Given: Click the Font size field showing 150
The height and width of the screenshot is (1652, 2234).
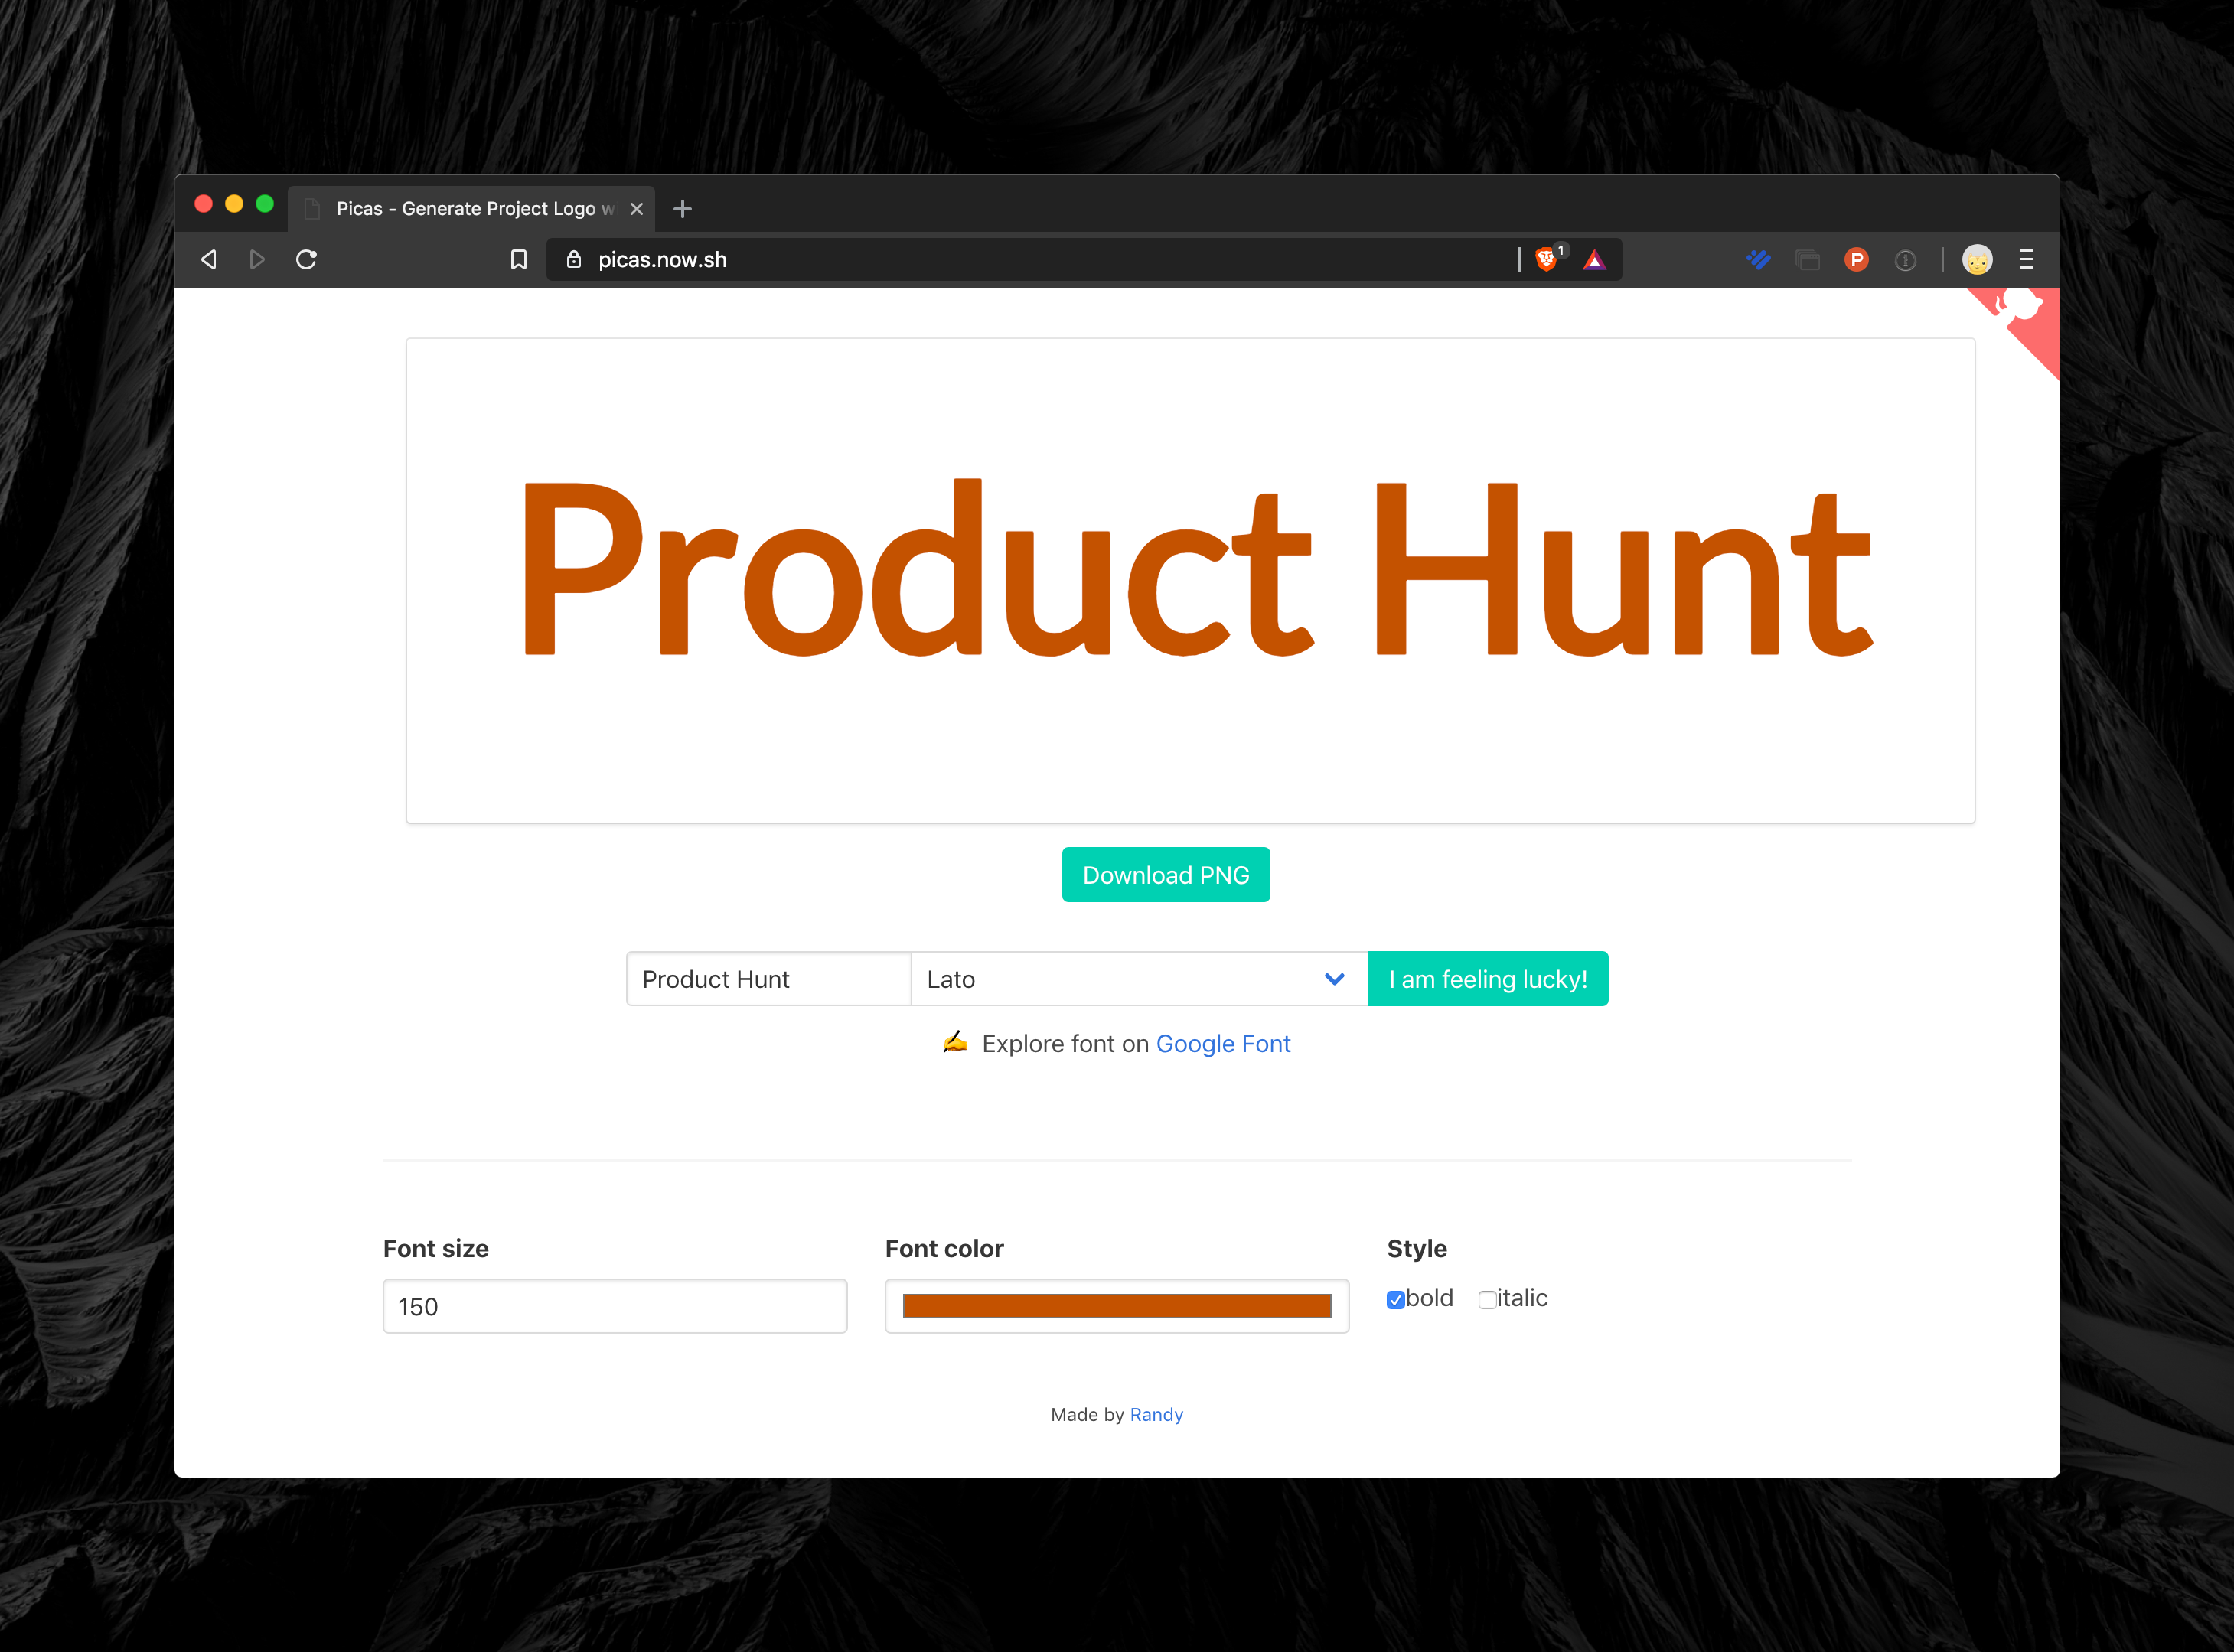Looking at the screenshot, I should [x=615, y=1306].
